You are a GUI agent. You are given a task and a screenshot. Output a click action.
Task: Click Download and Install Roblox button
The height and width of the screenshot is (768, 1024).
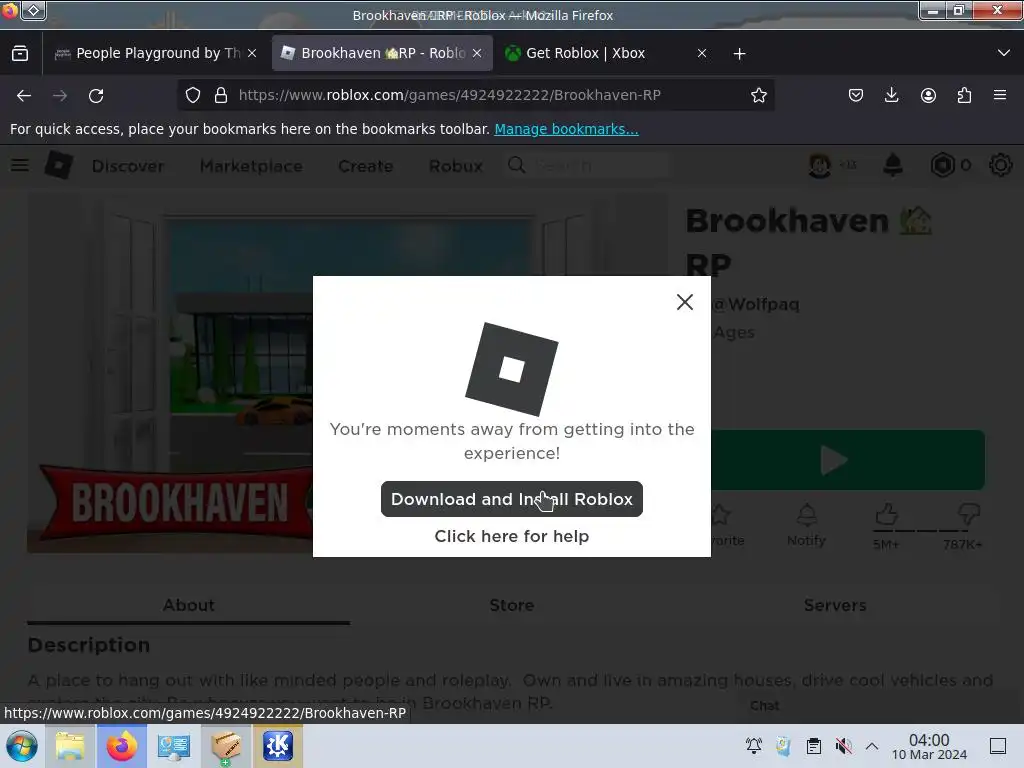coord(511,499)
